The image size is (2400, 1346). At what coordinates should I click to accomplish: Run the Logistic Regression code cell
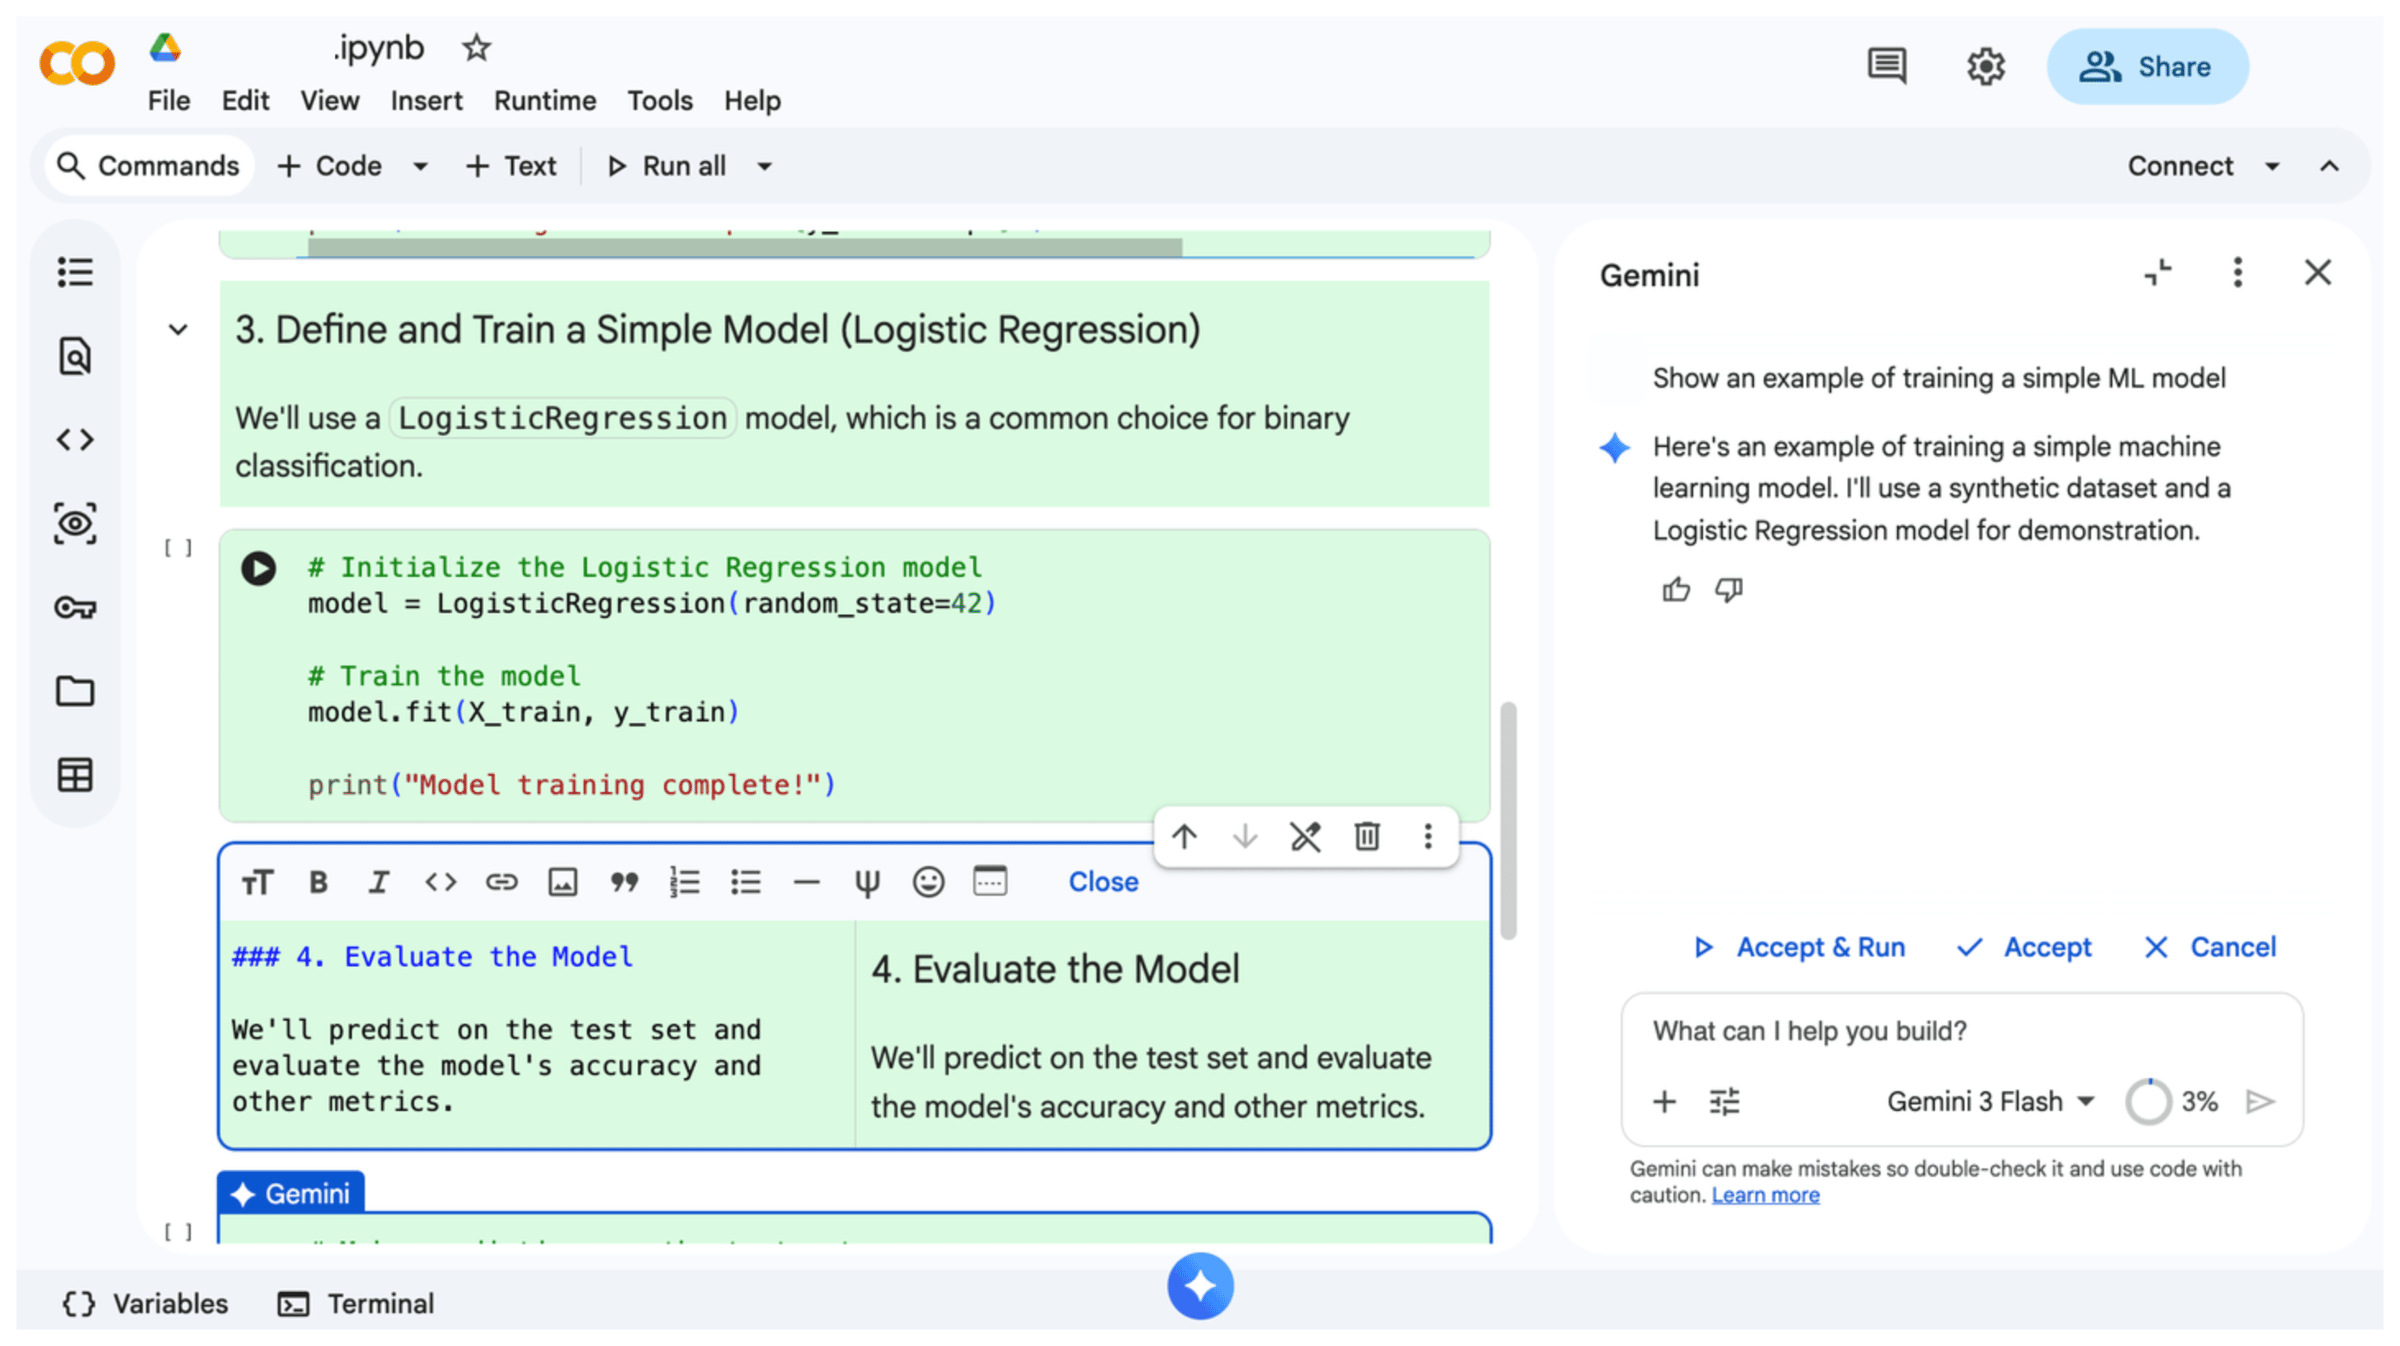point(258,568)
